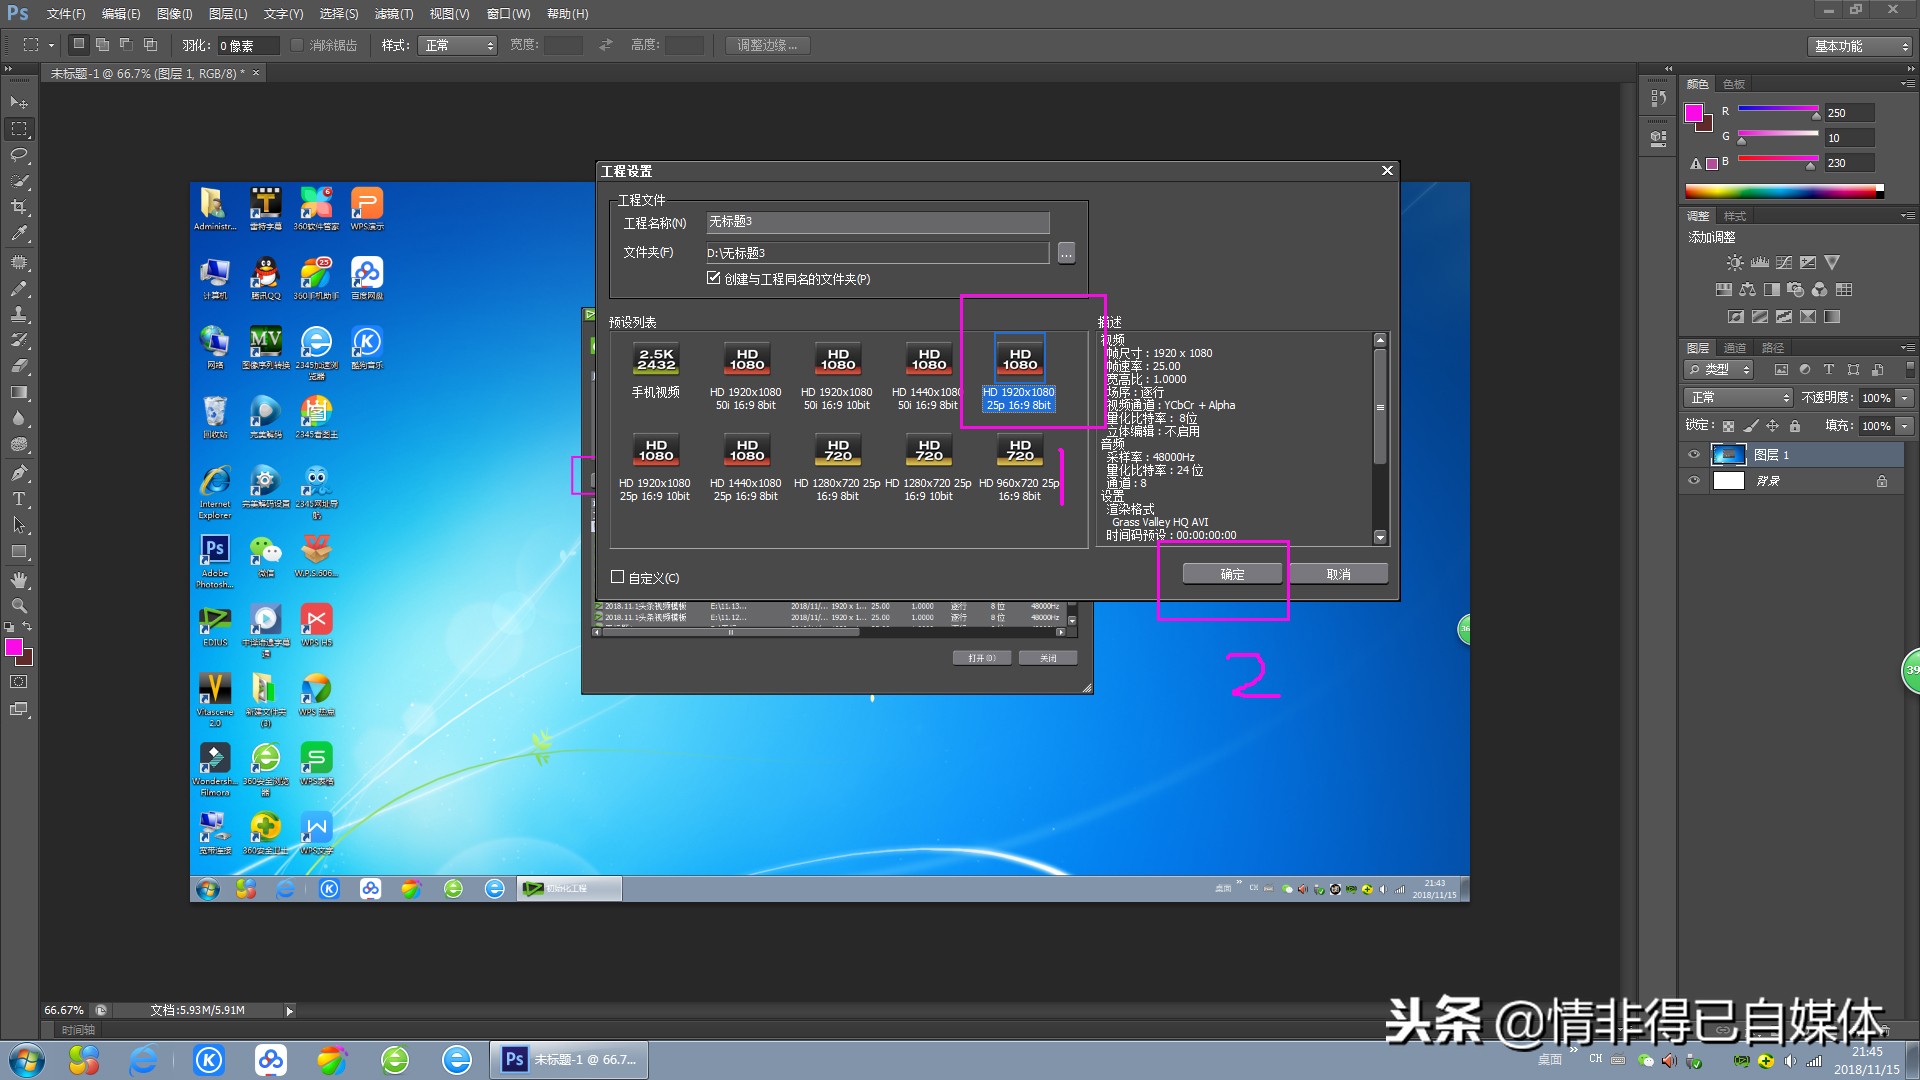Select the Zoom tool
Viewport: 1920px width, 1080px height.
tap(19, 605)
